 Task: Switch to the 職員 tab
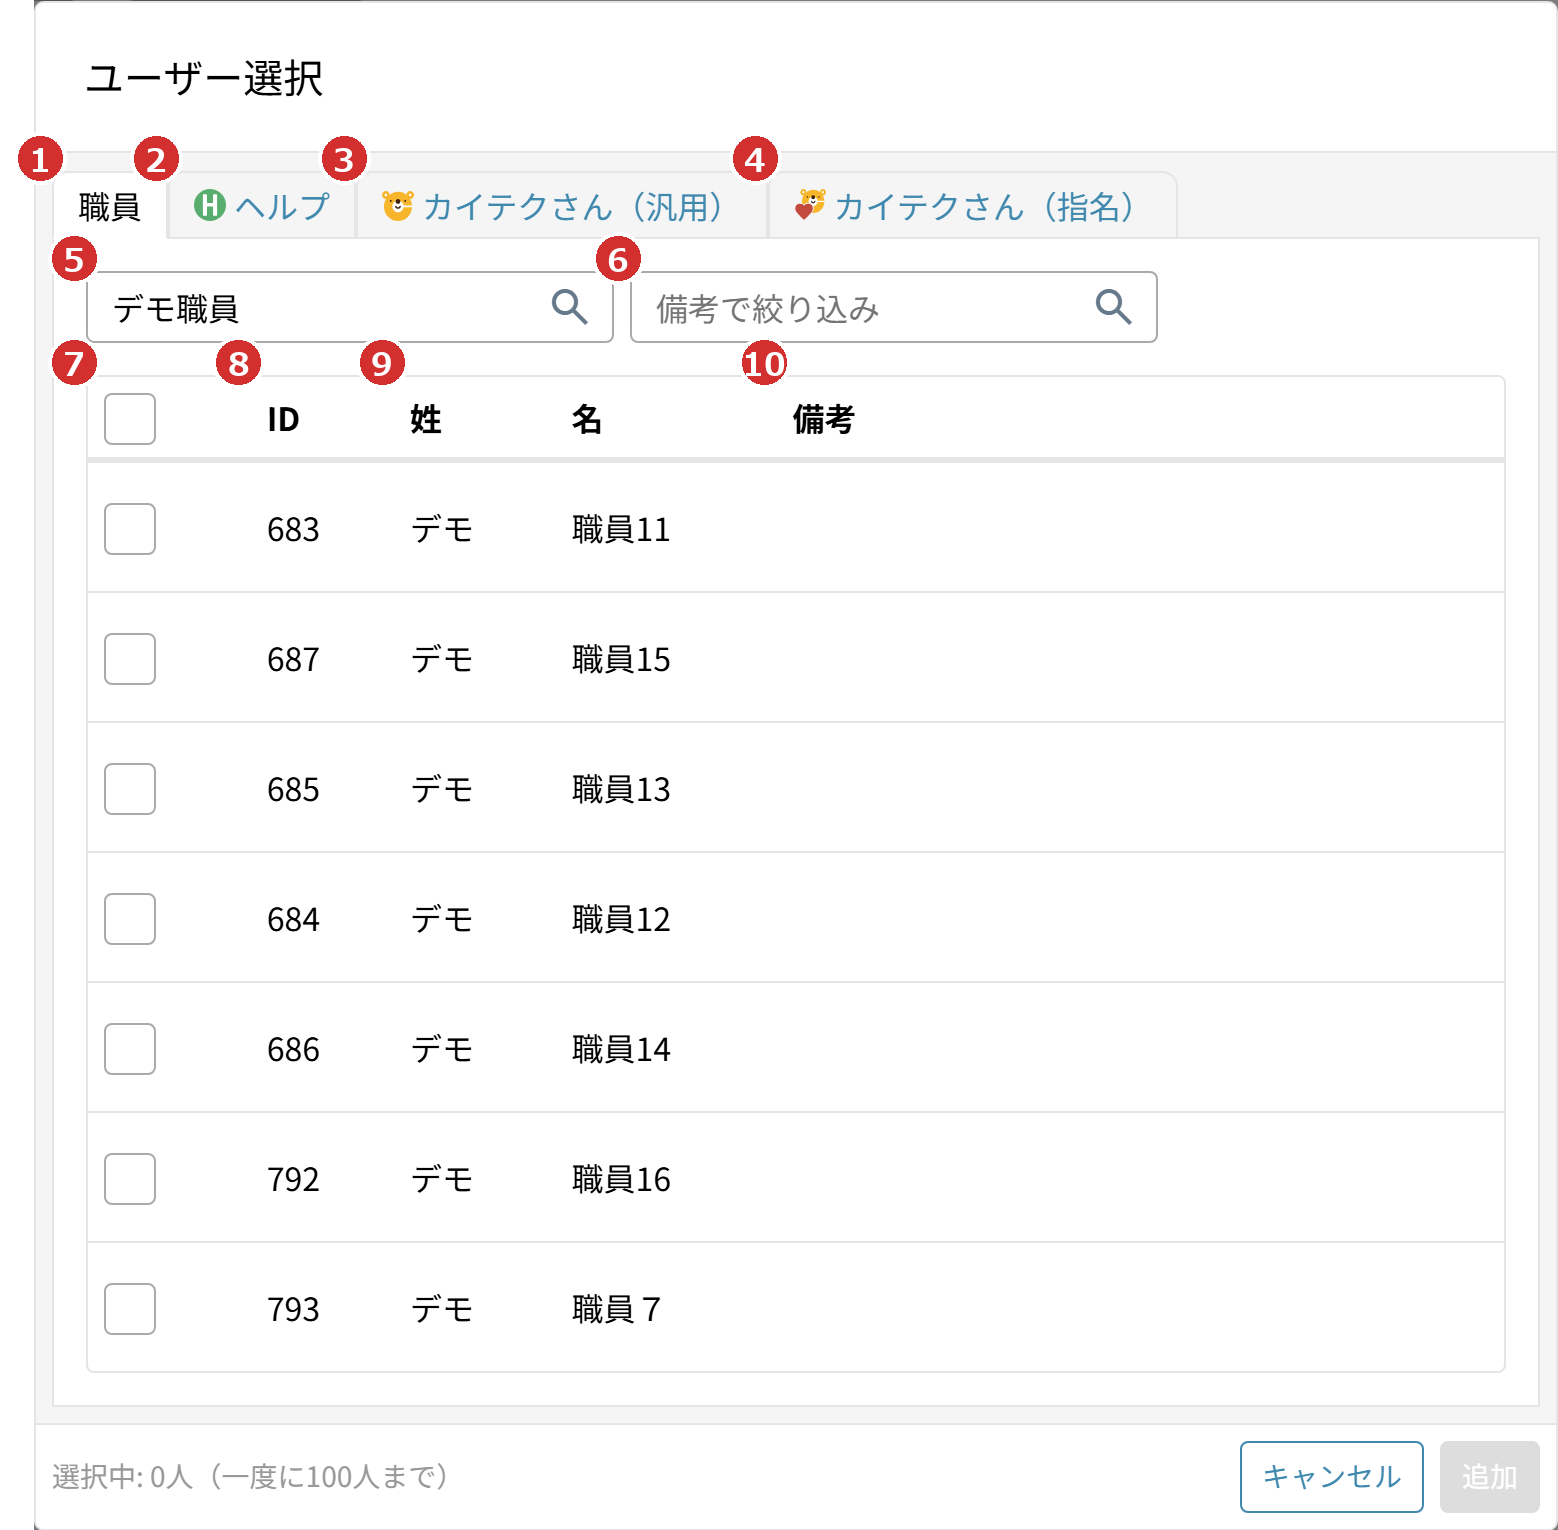click(109, 206)
